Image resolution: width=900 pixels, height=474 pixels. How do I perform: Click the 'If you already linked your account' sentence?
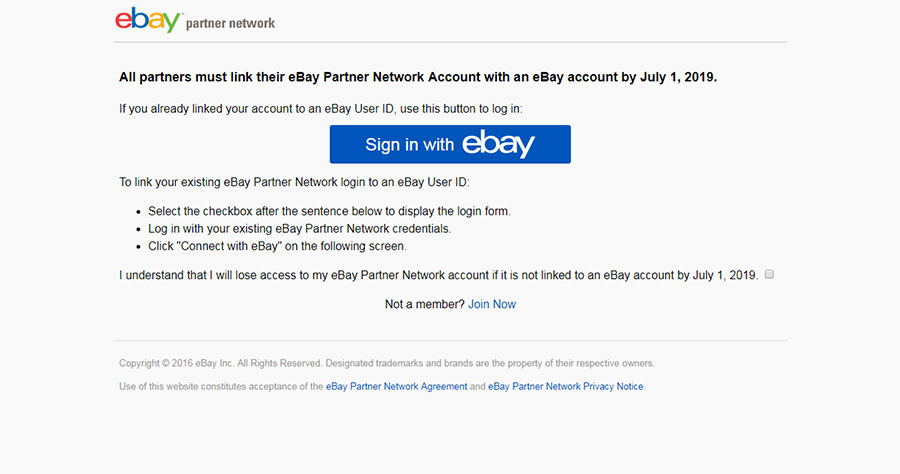pyautogui.click(x=321, y=108)
